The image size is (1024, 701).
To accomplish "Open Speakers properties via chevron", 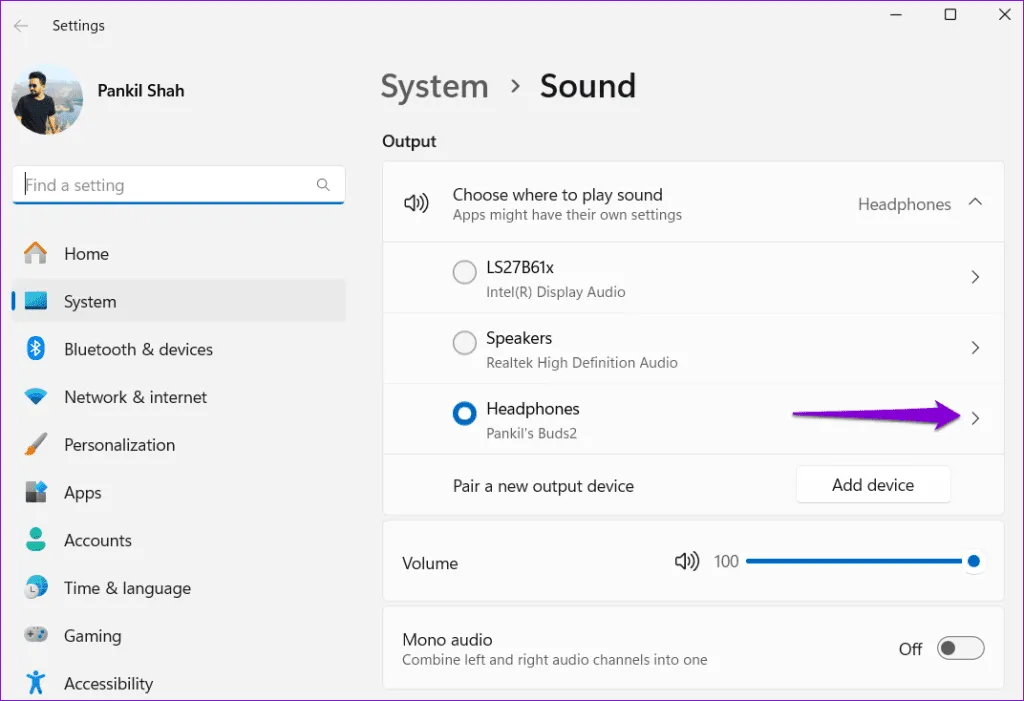I will (975, 348).
